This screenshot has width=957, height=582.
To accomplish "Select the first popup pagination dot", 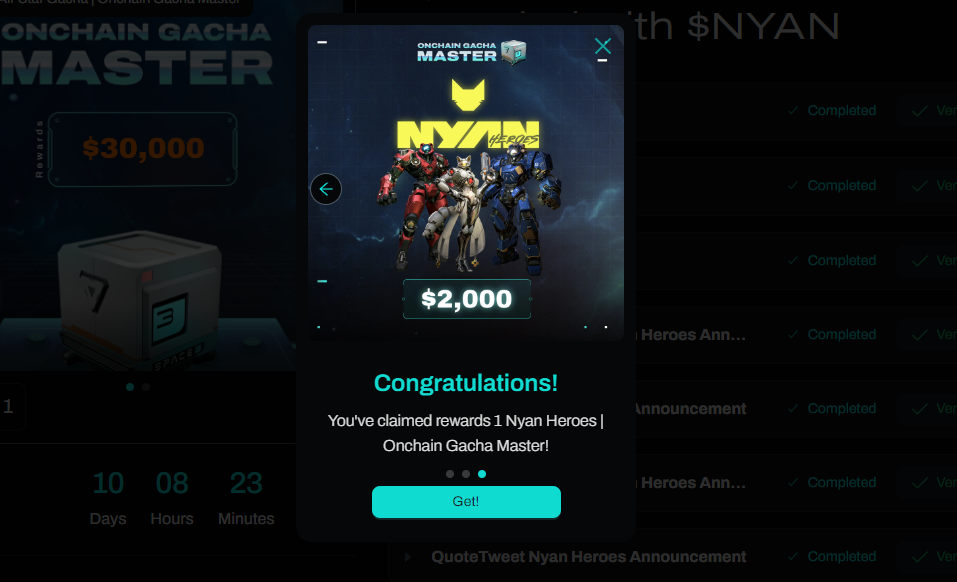I will coord(450,474).
